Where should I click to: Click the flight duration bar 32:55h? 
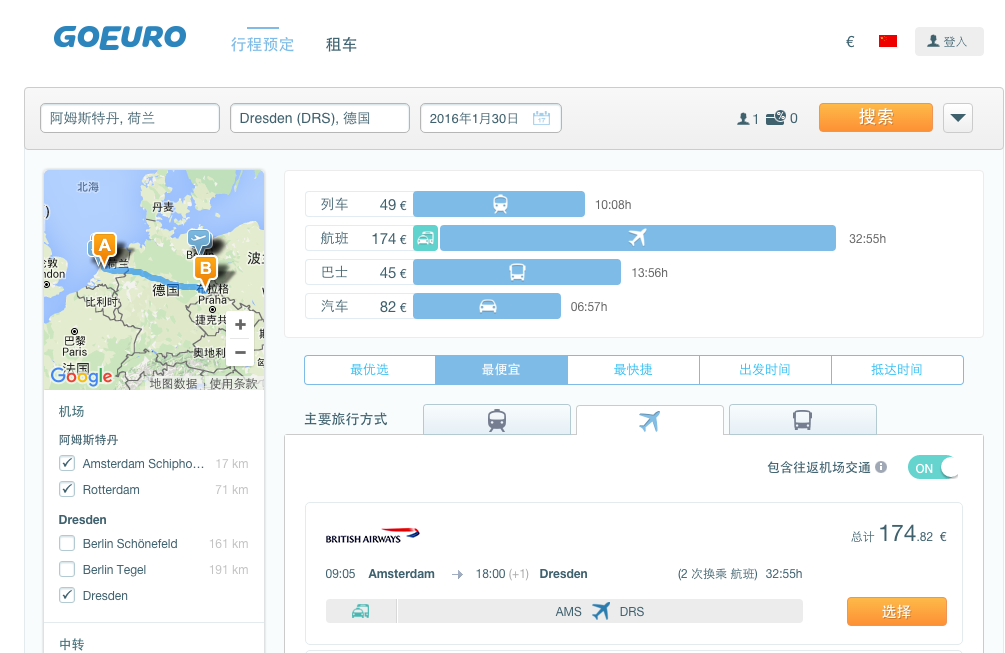coord(638,238)
